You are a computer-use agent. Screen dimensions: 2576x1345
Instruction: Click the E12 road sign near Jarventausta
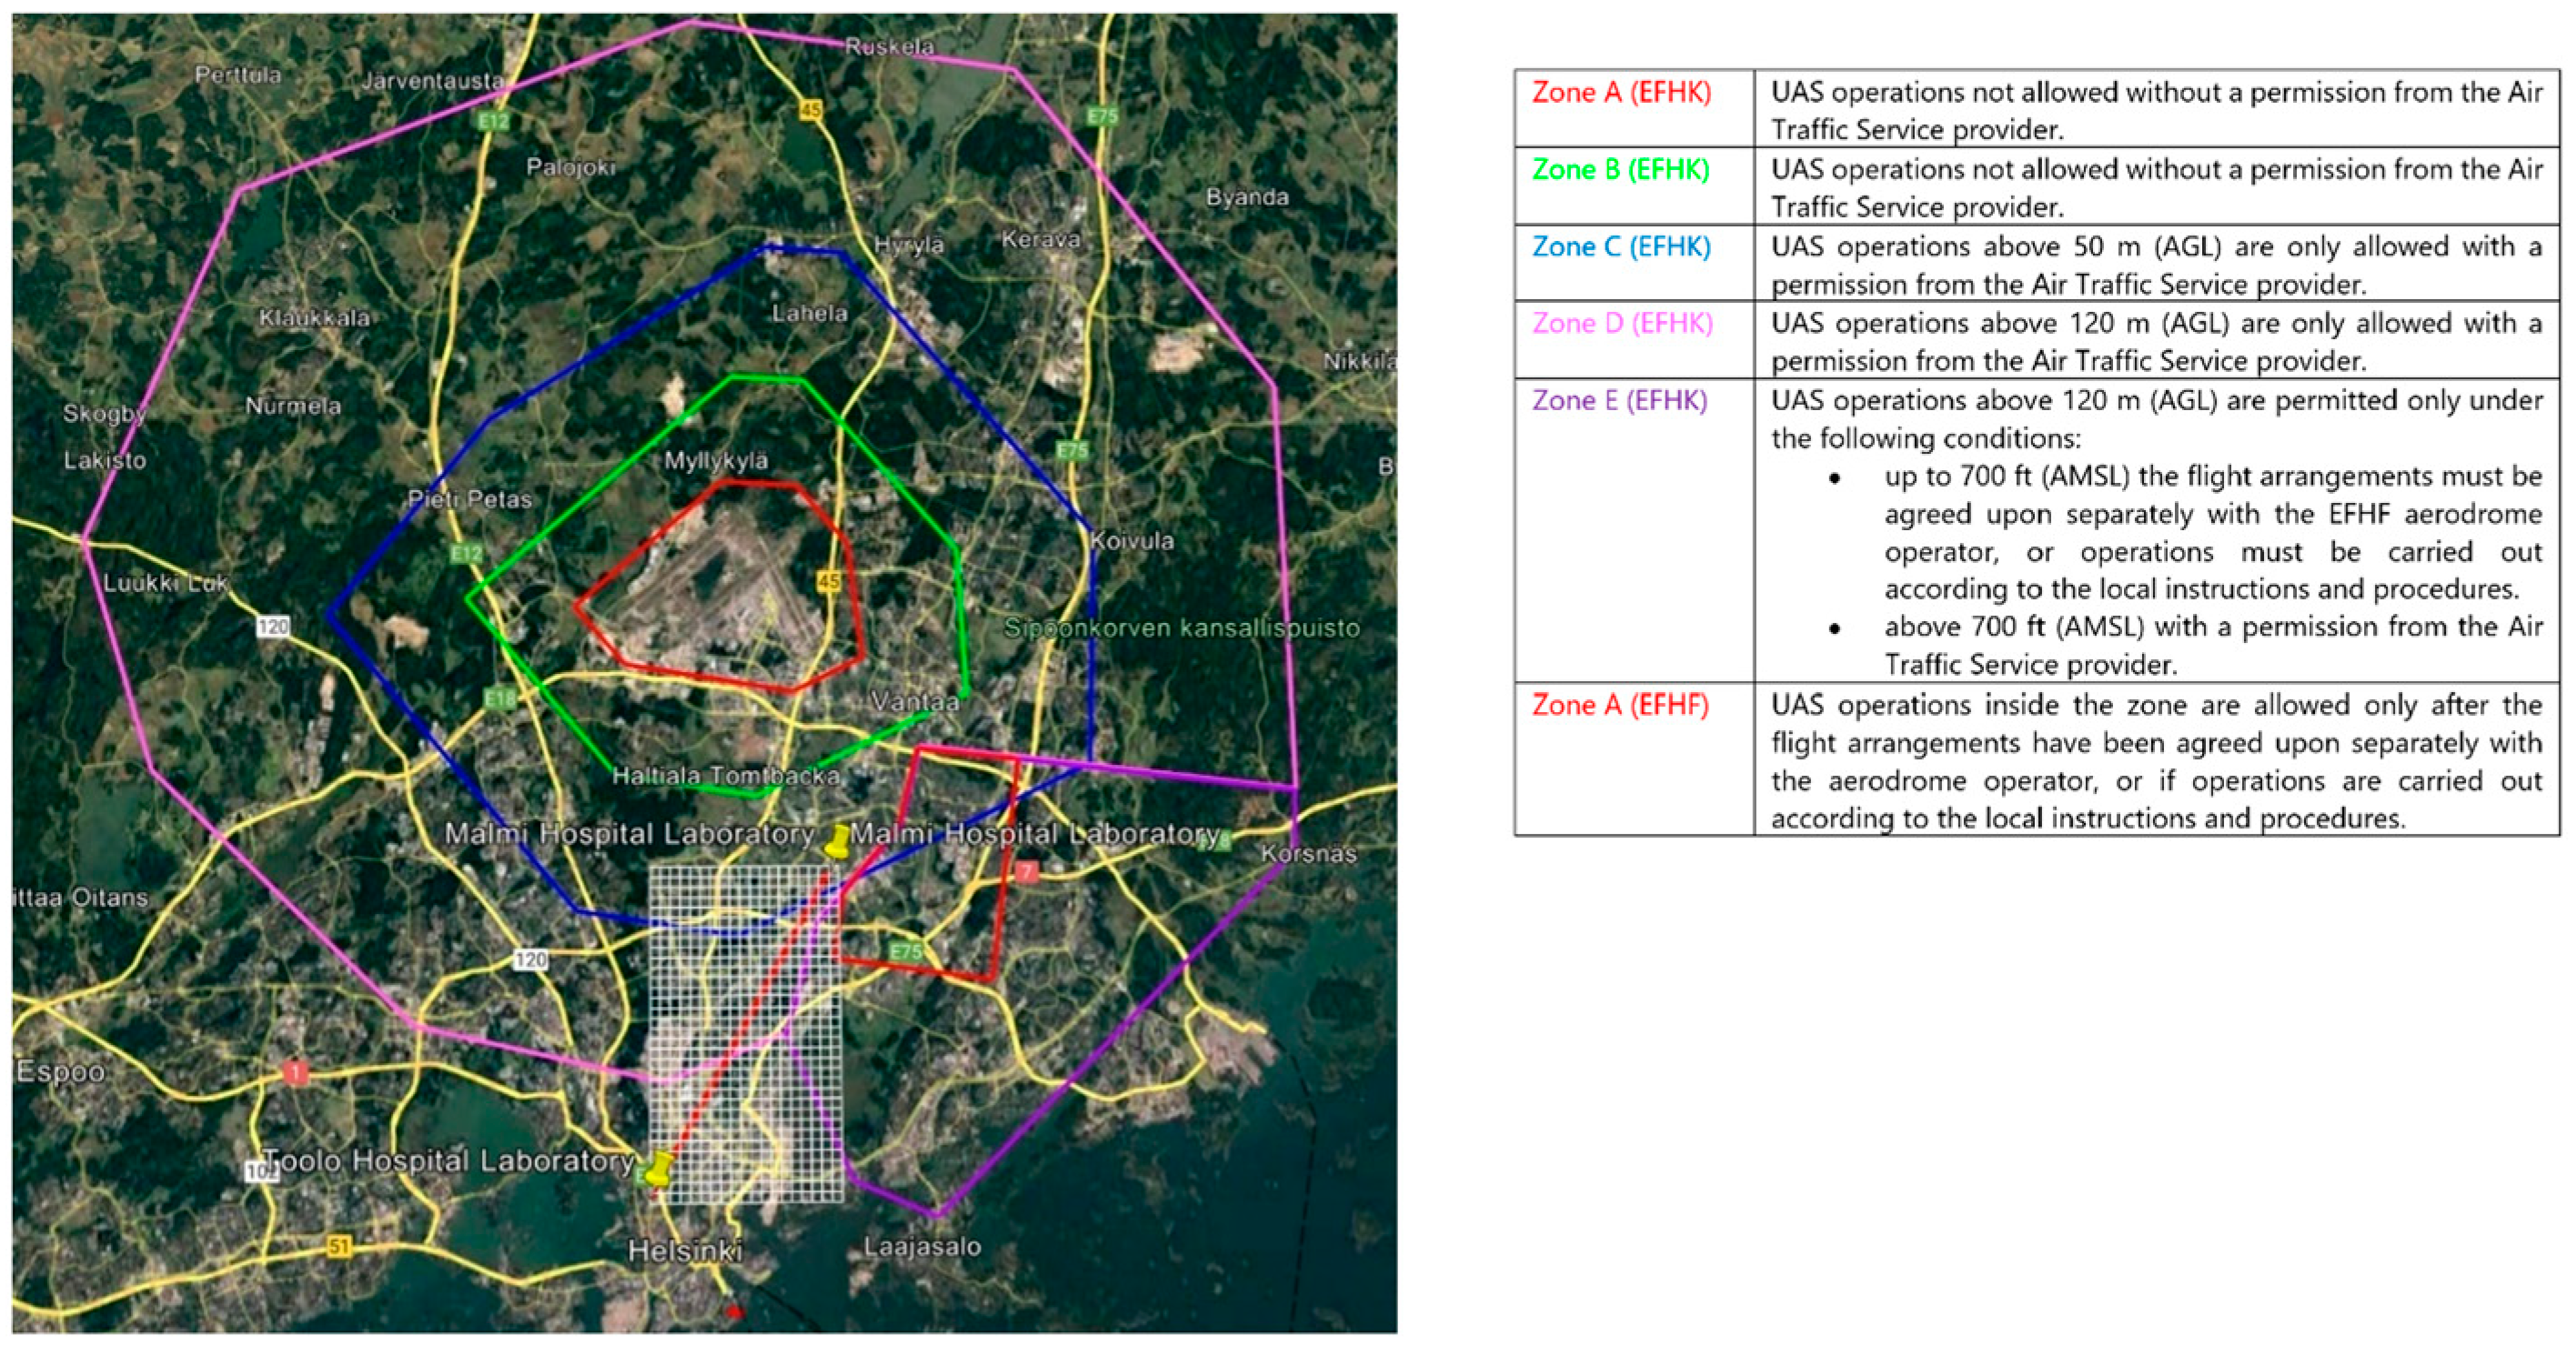[x=493, y=121]
